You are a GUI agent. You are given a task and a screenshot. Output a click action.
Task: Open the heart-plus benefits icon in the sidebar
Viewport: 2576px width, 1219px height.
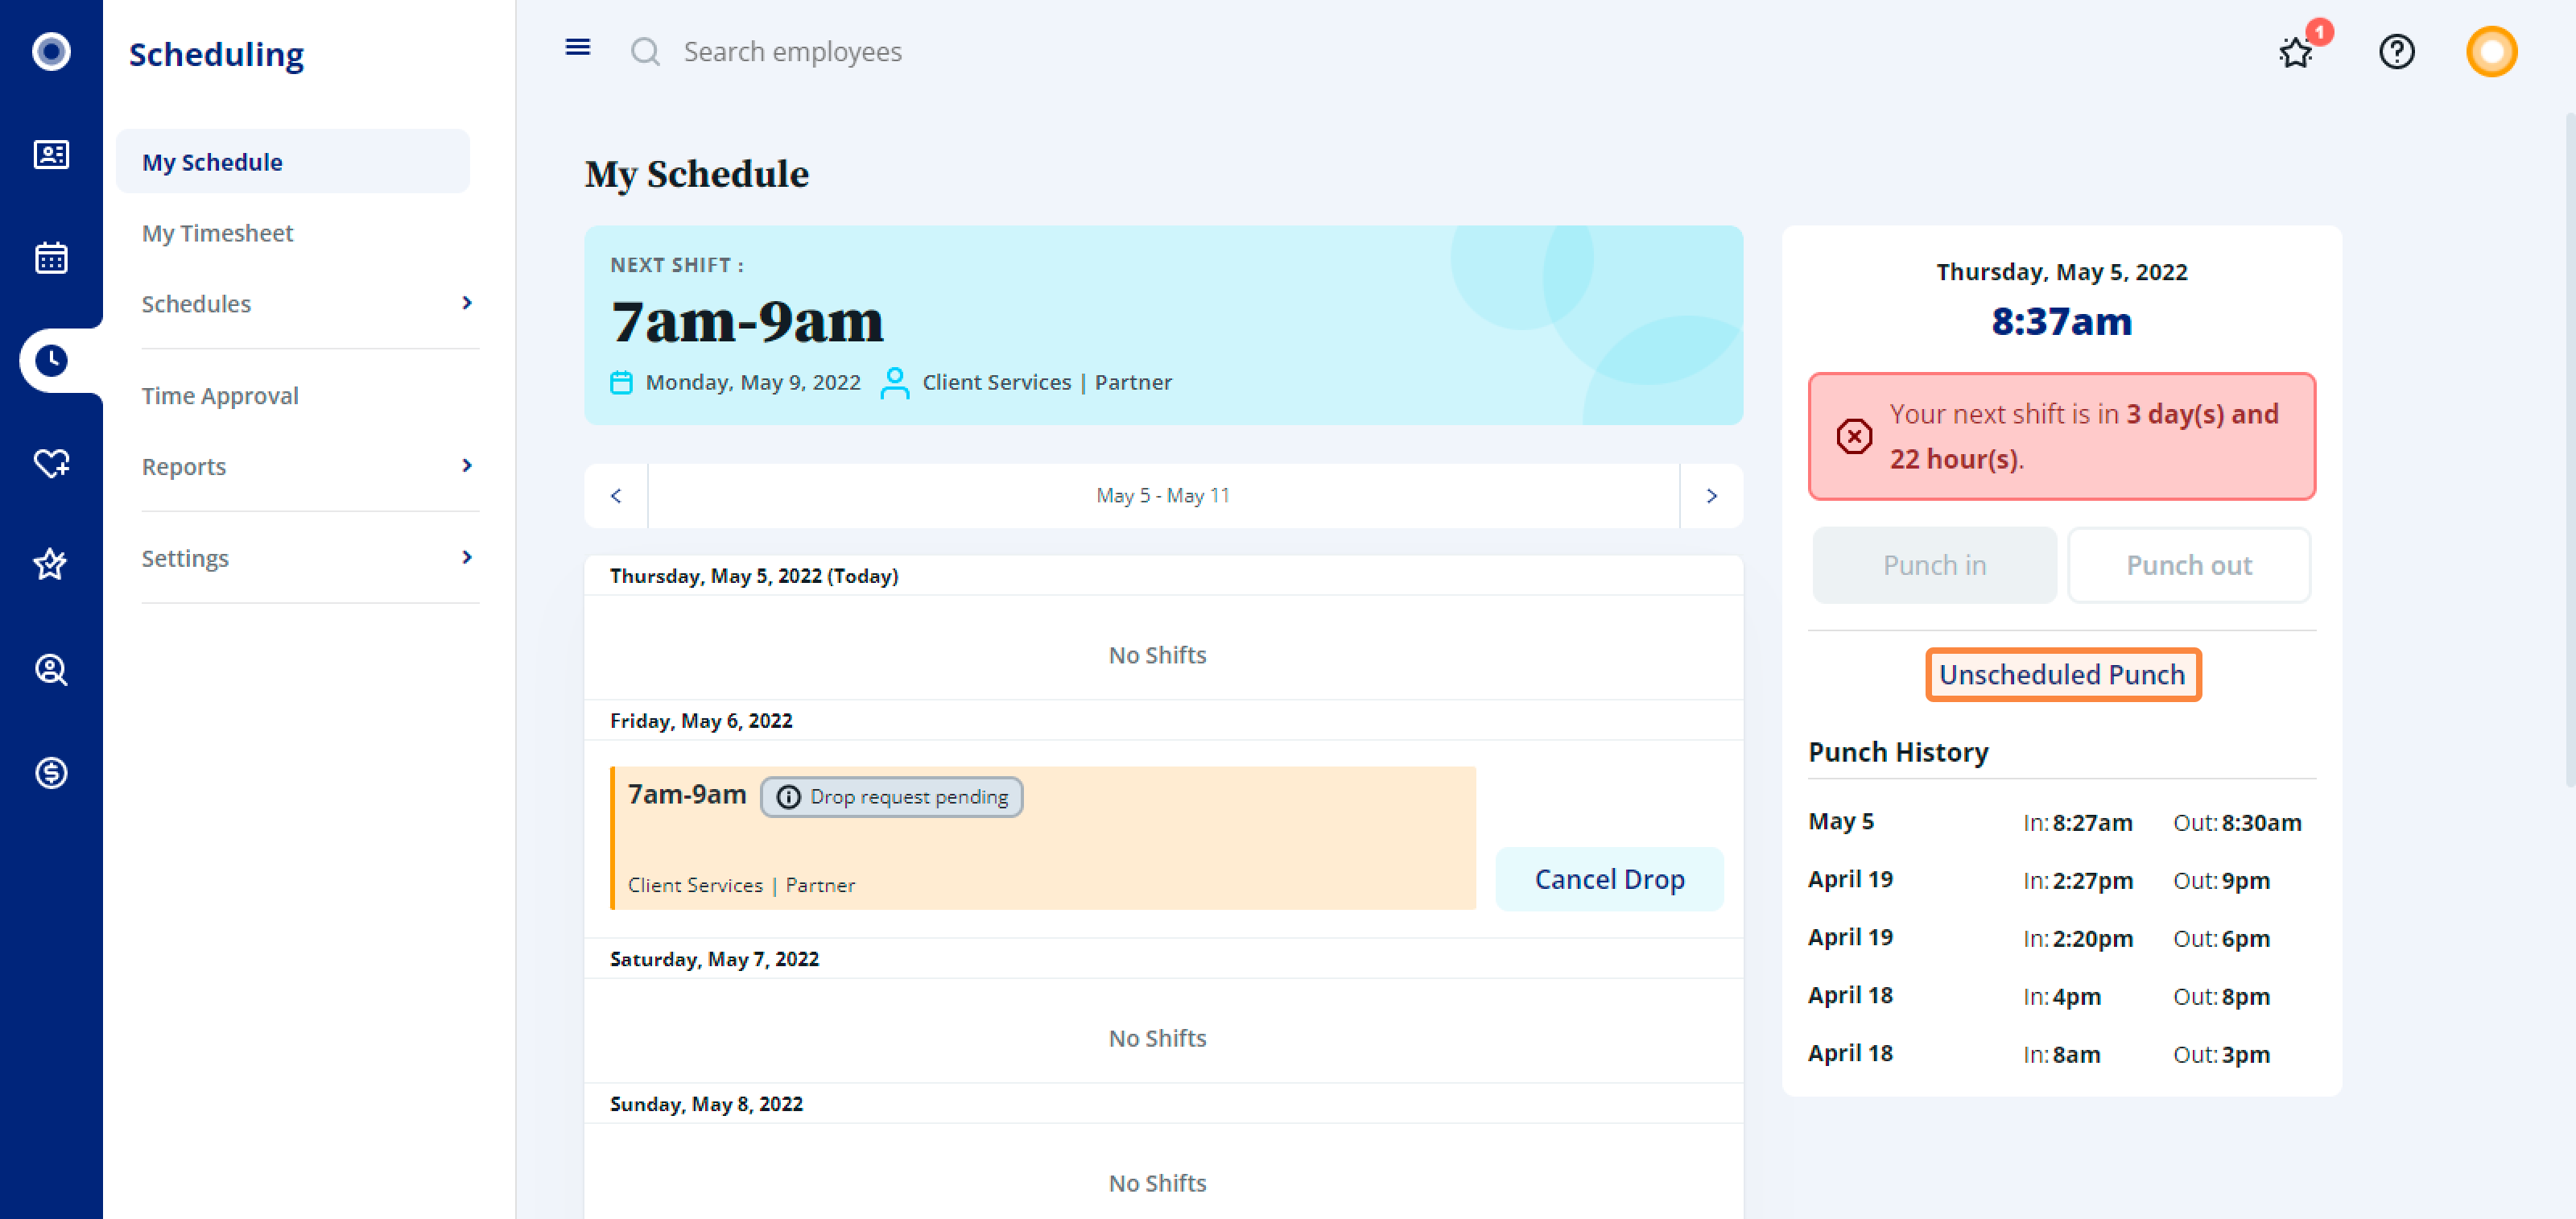(x=51, y=463)
